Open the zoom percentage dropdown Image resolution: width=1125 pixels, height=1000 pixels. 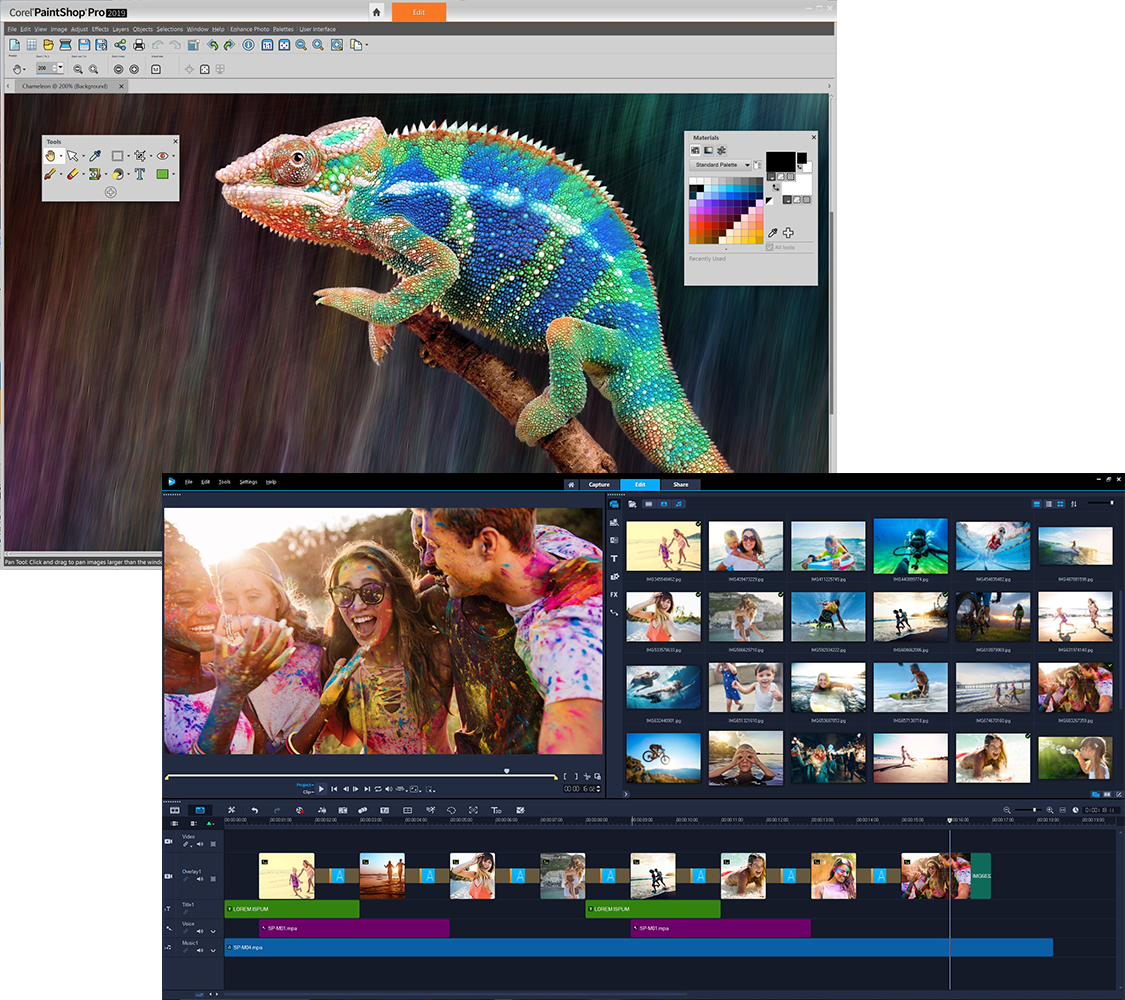click(60, 68)
